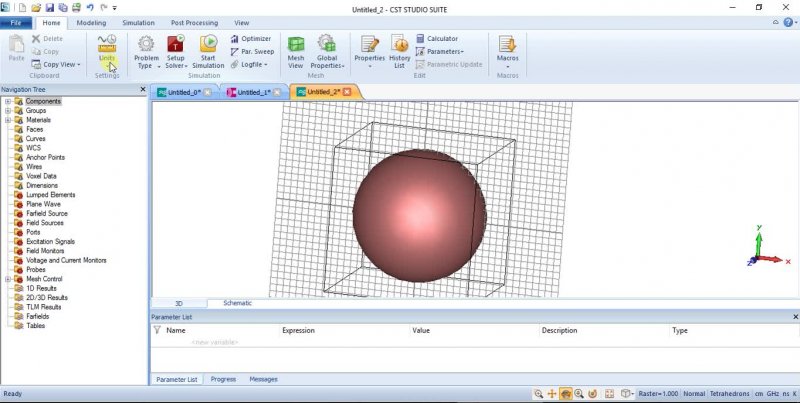Select 1D Results in the navigation tree
This screenshot has width=800, height=403.
point(41,288)
